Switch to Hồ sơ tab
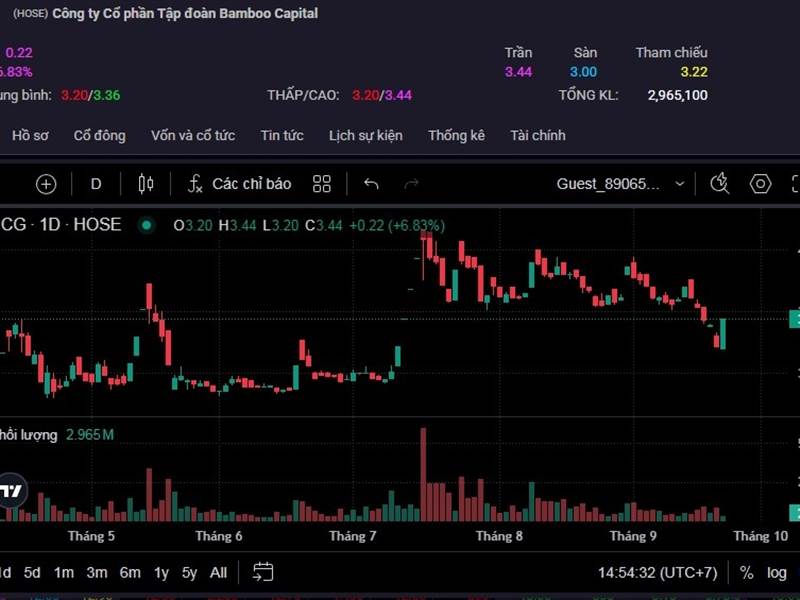Viewport: 800px width, 600px height. pyautogui.click(x=30, y=135)
